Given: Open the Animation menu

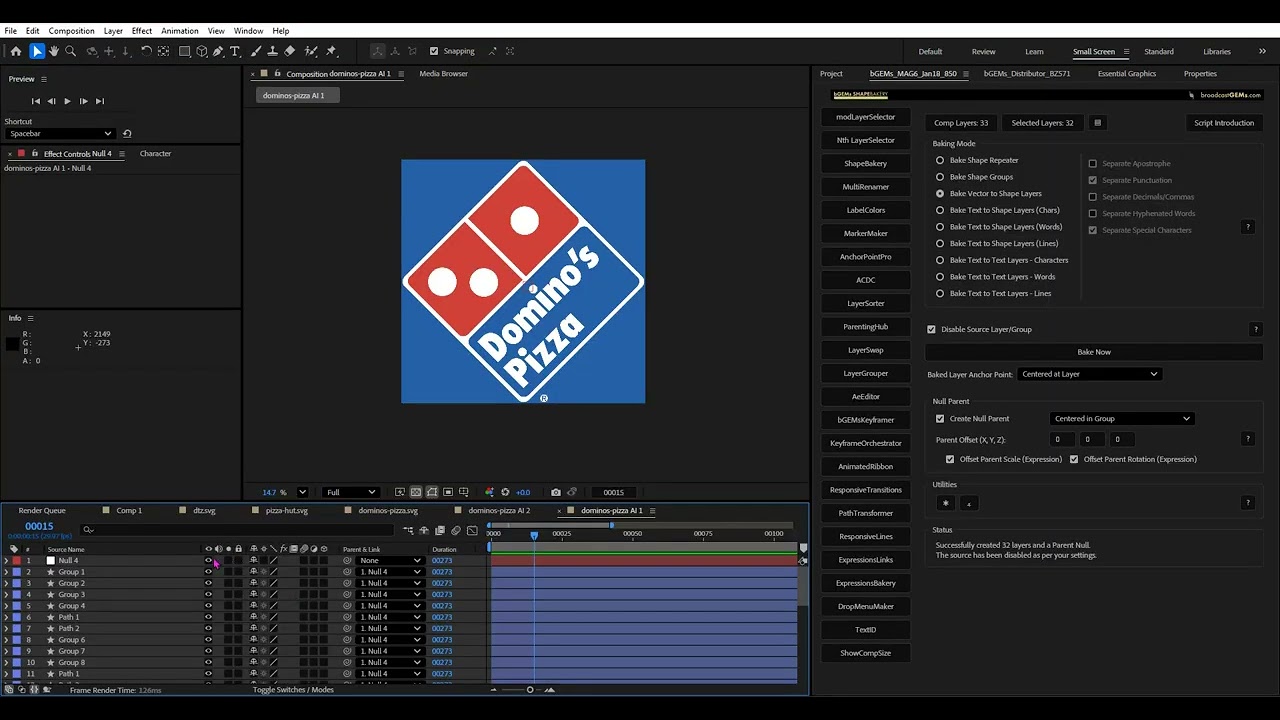Looking at the screenshot, I should pos(180,31).
